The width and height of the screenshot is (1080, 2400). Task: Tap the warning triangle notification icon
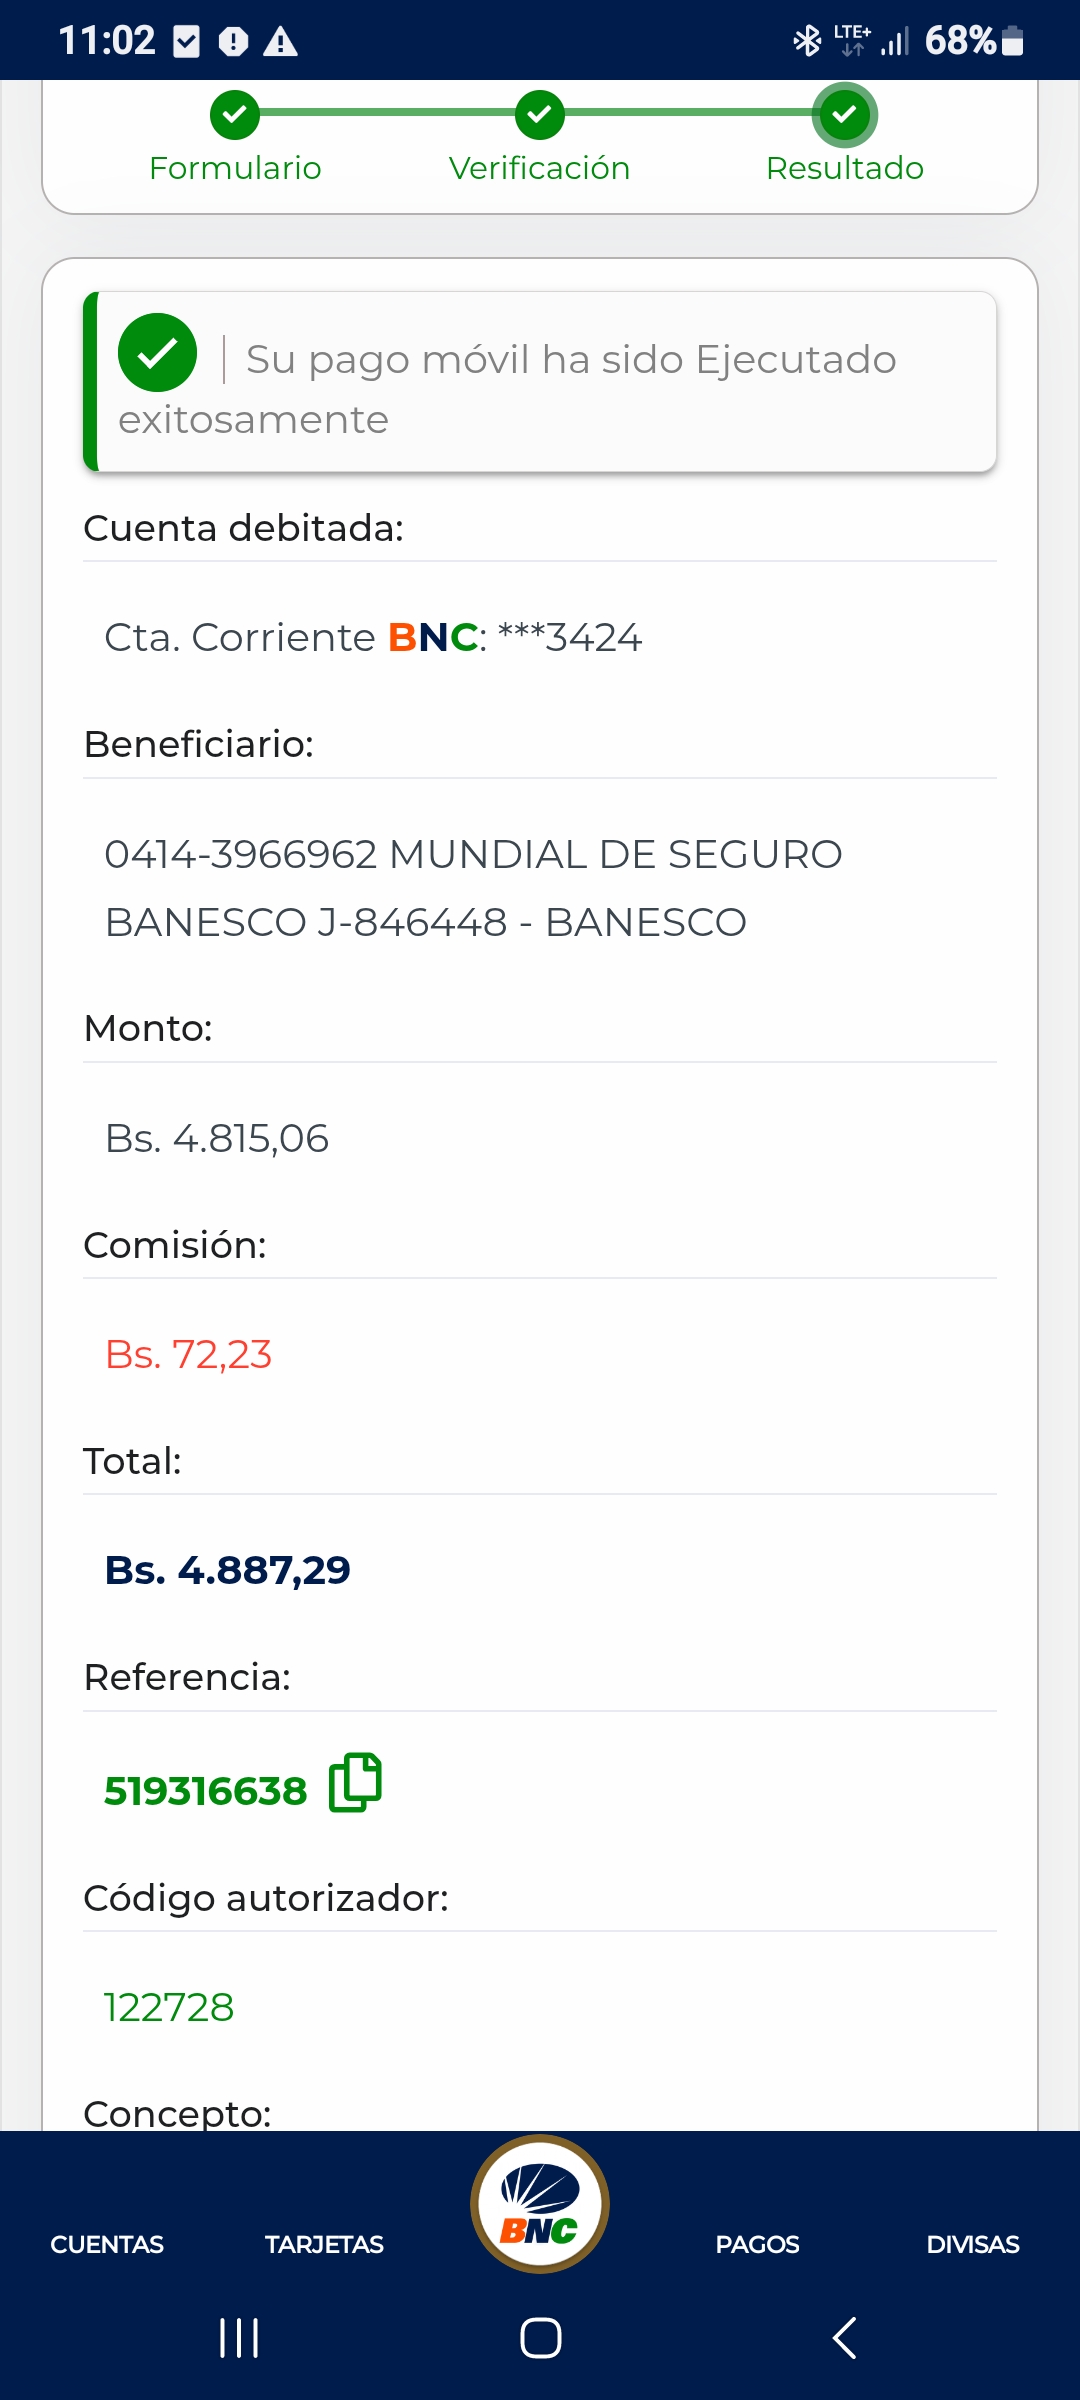tap(280, 42)
